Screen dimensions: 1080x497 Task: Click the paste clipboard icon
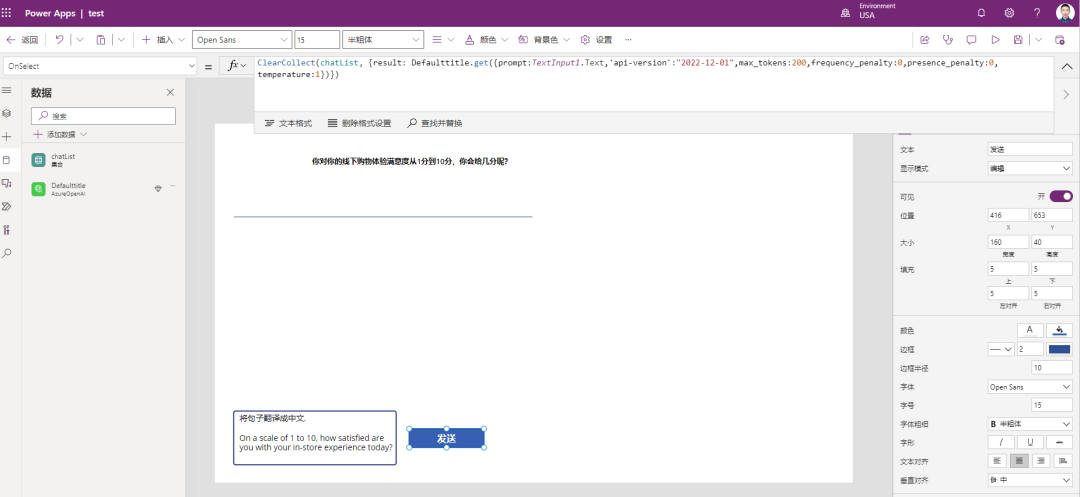(x=101, y=40)
